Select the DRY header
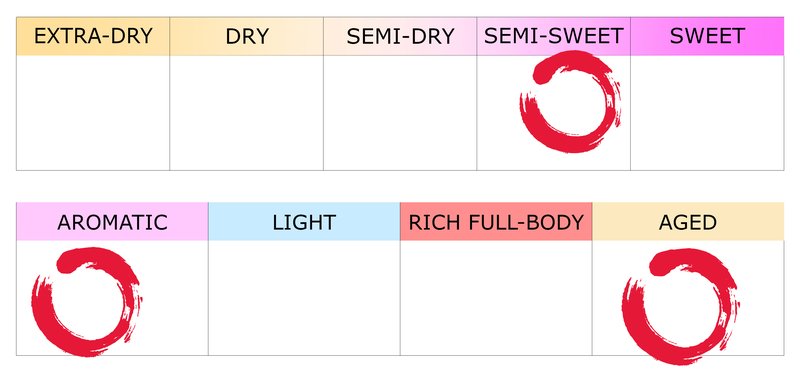This screenshot has height=371, width=800. click(246, 36)
